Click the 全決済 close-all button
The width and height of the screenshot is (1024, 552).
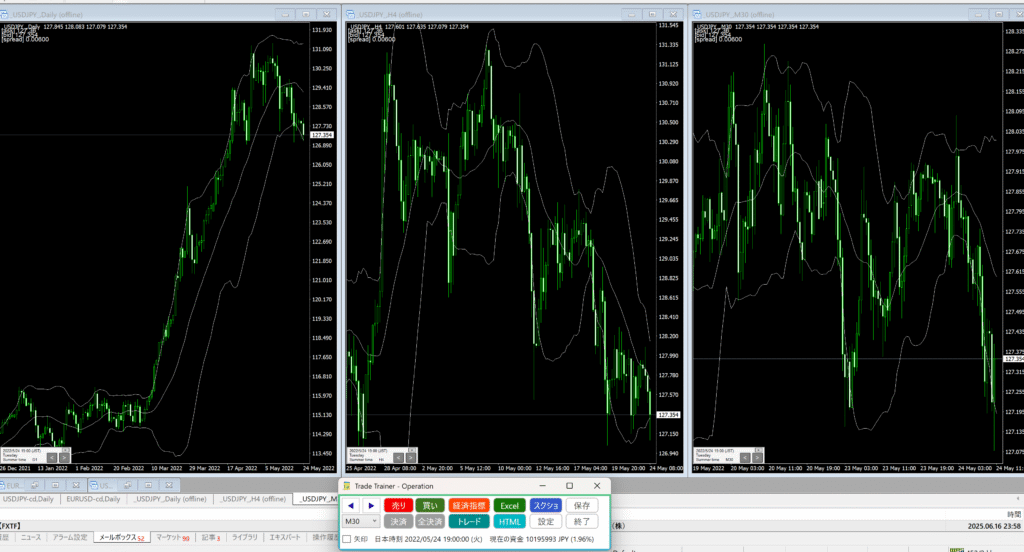click(x=430, y=521)
